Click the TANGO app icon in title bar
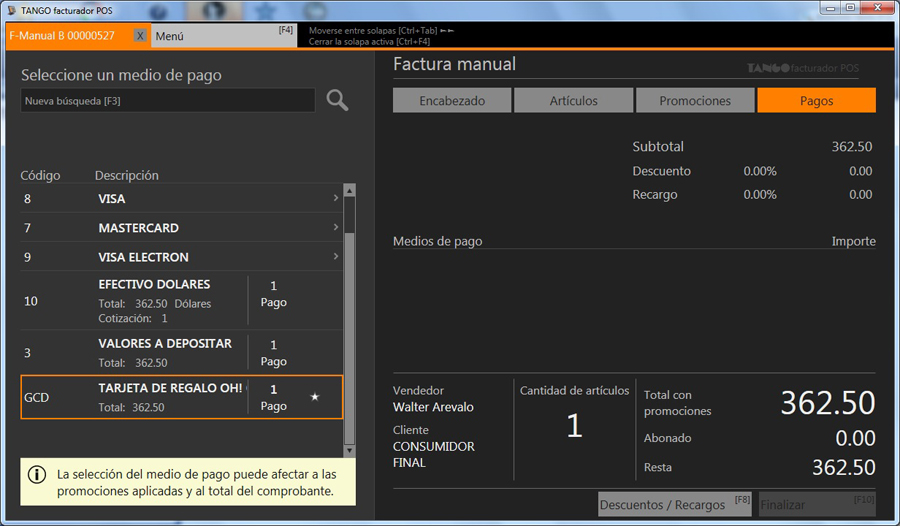This screenshot has height=526, width=900. [x=11, y=10]
